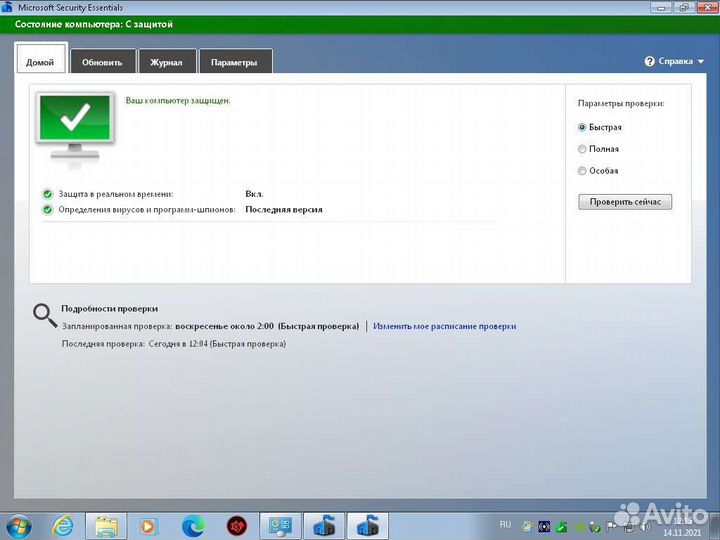Click the blue question mark help icon

[650, 61]
